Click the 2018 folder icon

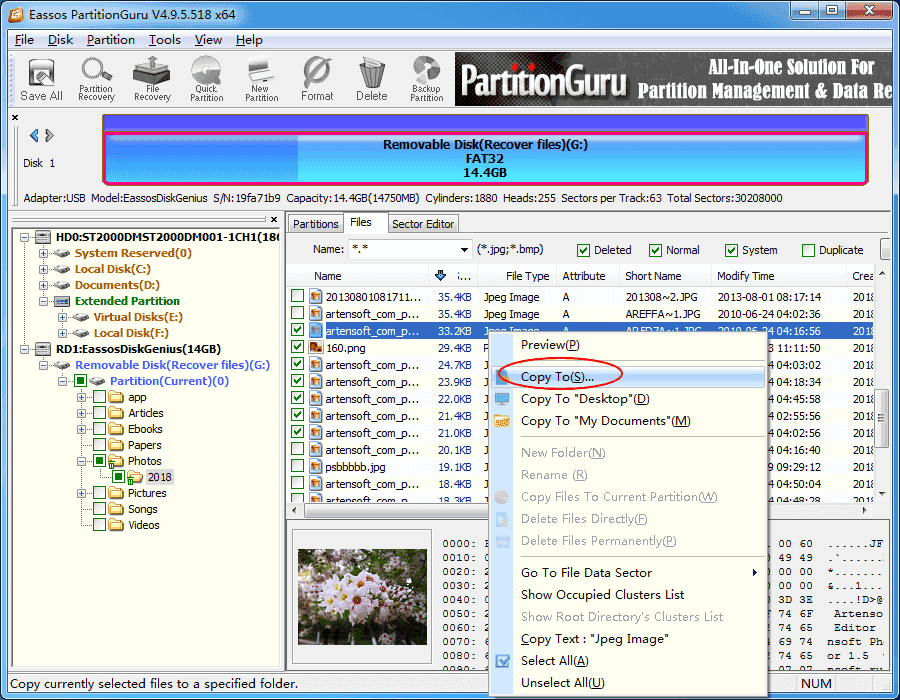pyautogui.click(x=135, y=477)
